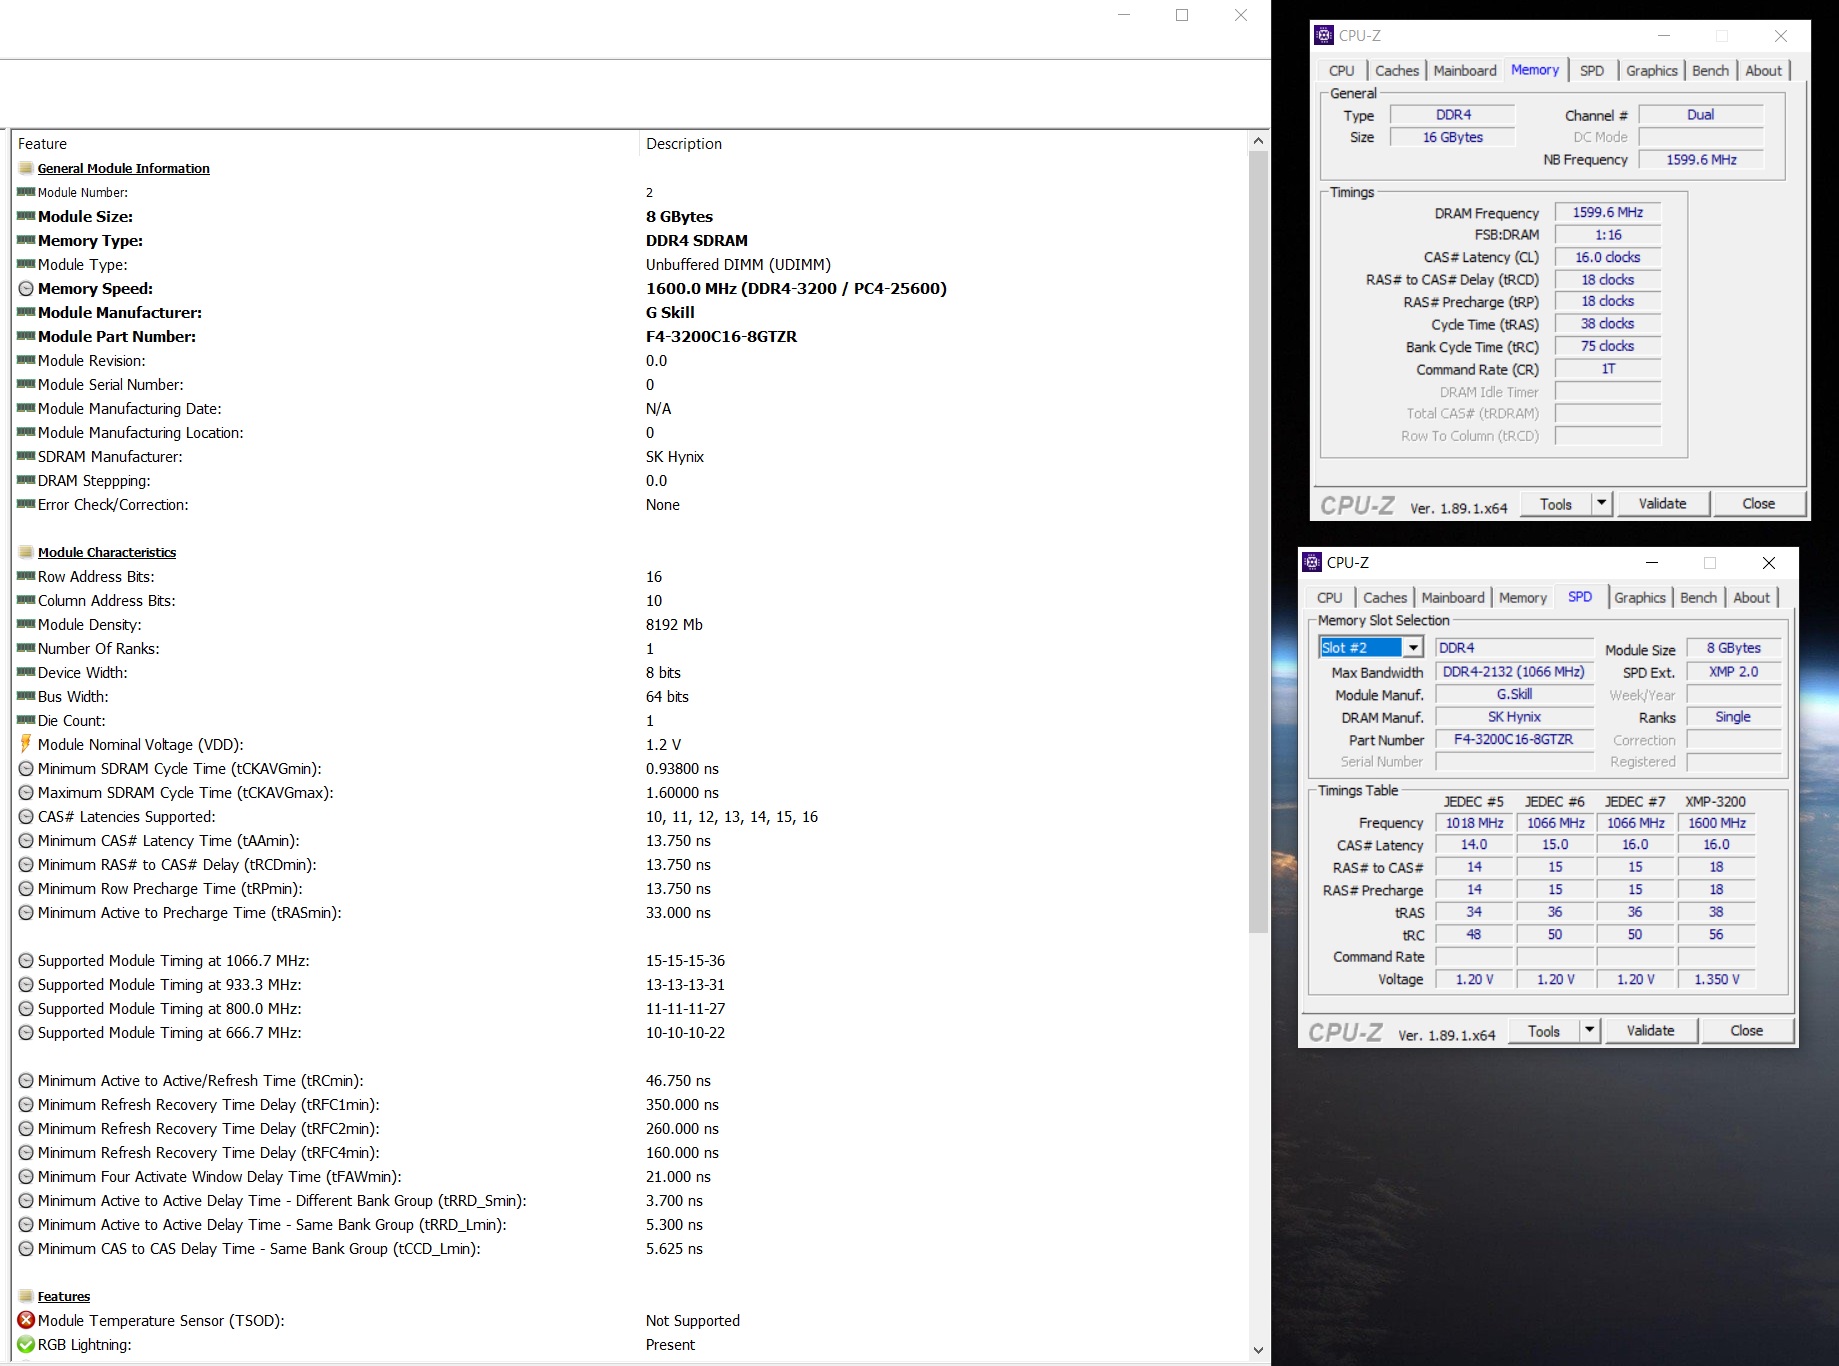Click the Module Size 8 GBytes field in SPD window

click(x=1734, y=648)
